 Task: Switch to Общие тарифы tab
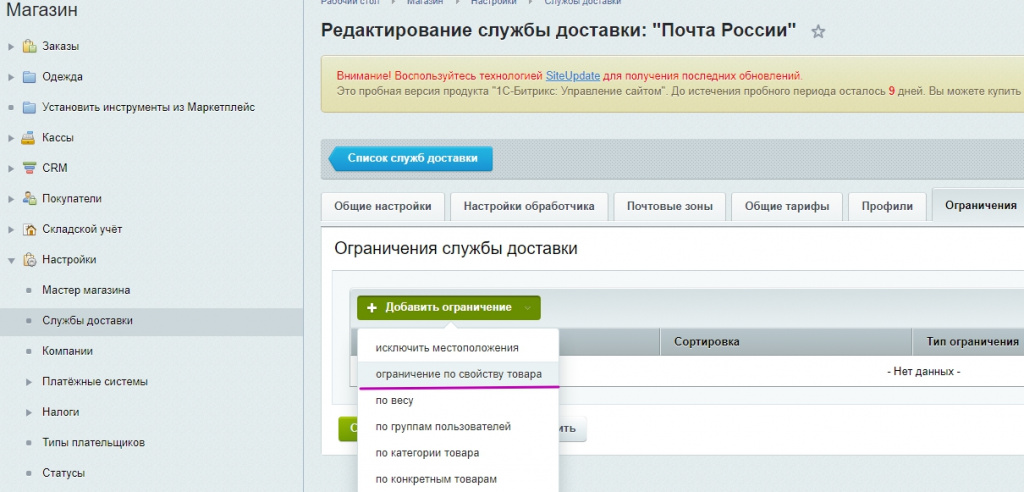787,206
